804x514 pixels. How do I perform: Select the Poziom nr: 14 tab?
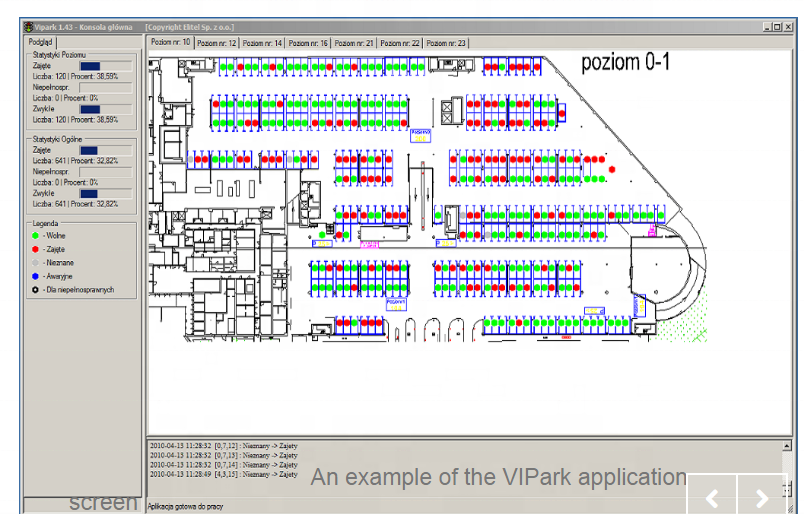262,44
